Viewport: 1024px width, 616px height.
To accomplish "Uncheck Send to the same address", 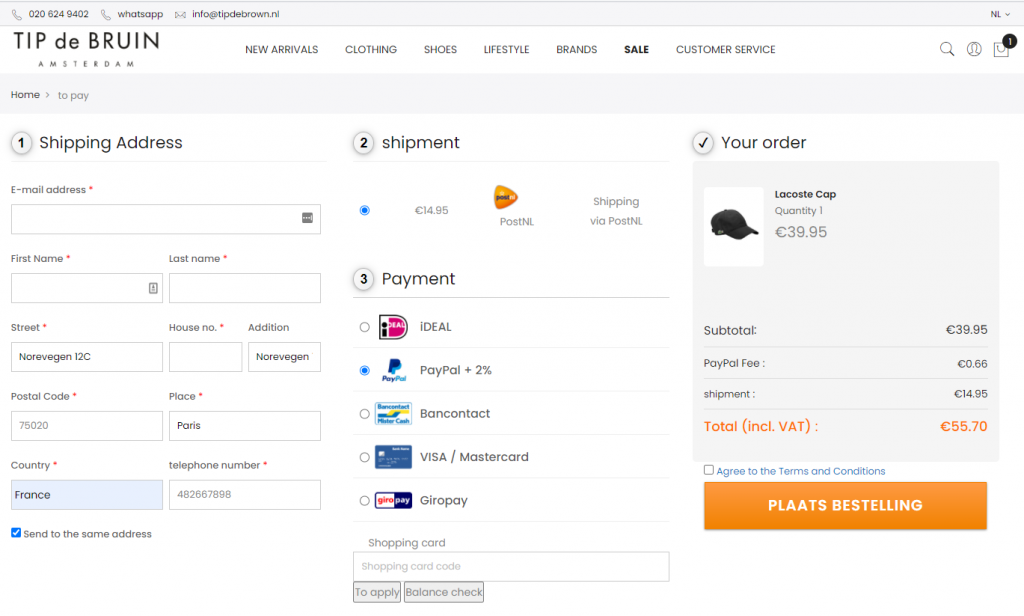I will [x=16, y=533].
